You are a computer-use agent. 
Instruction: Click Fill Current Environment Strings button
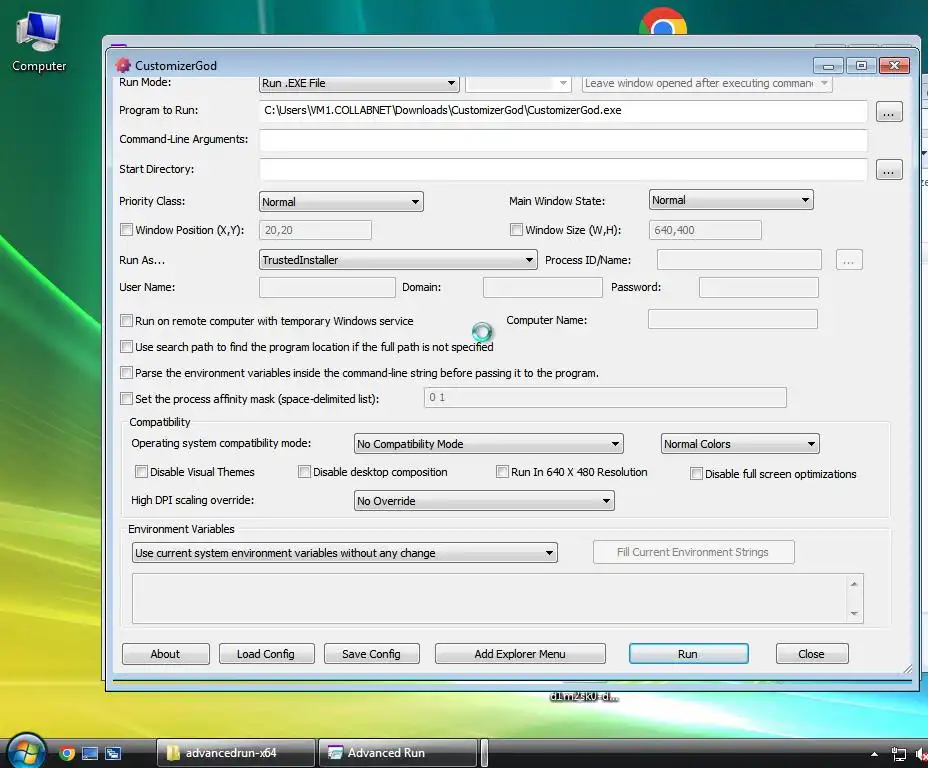(x=693, y=552)
